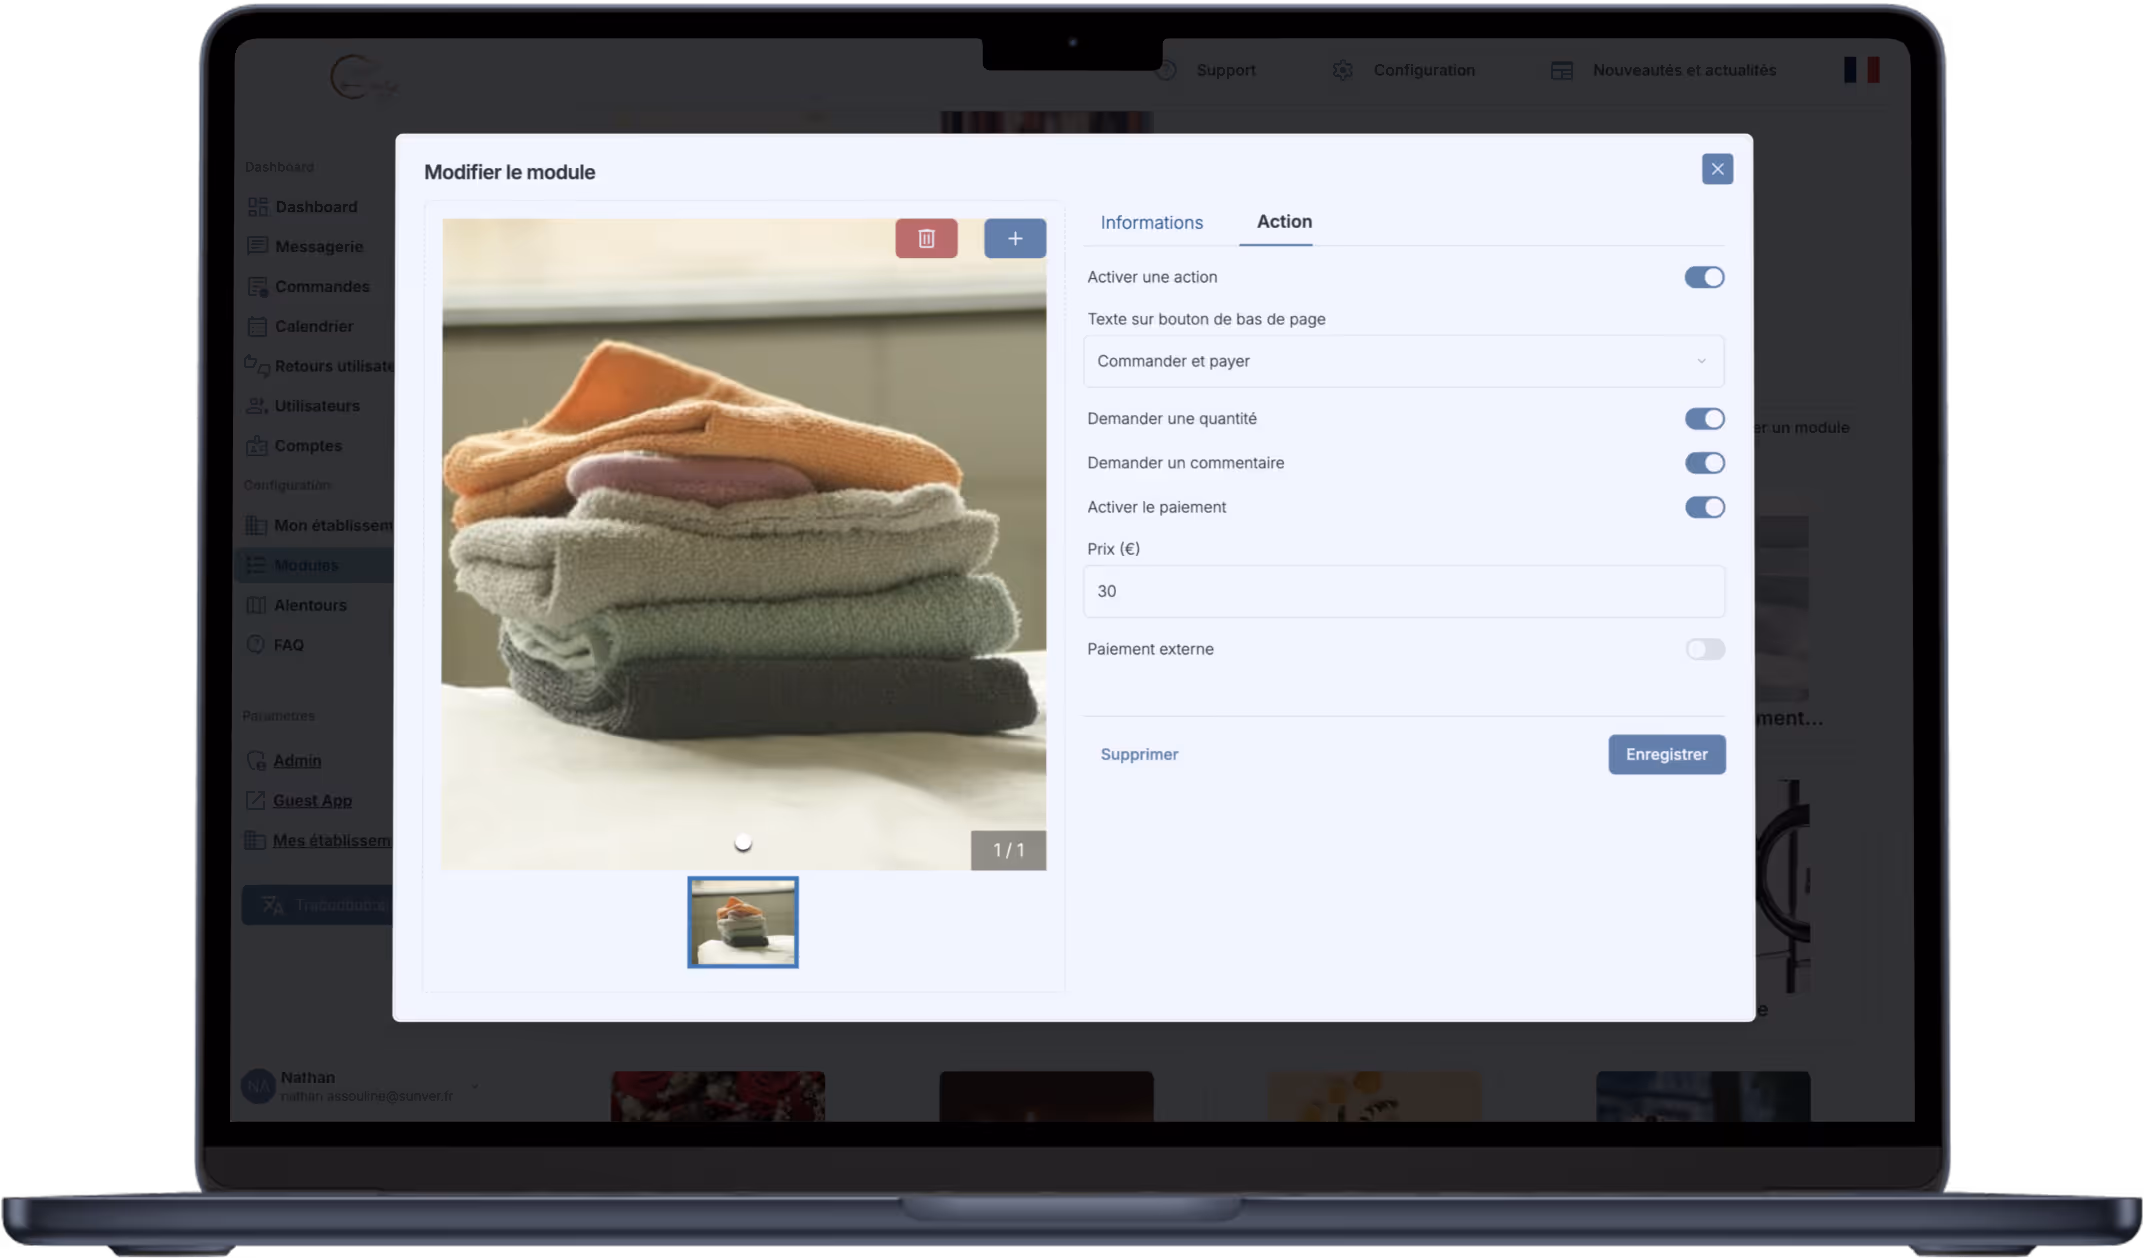Click the carousel dot indicator on image
Image resolution: width=2144 pixels, height=1258 pixels.
(742, 843)
